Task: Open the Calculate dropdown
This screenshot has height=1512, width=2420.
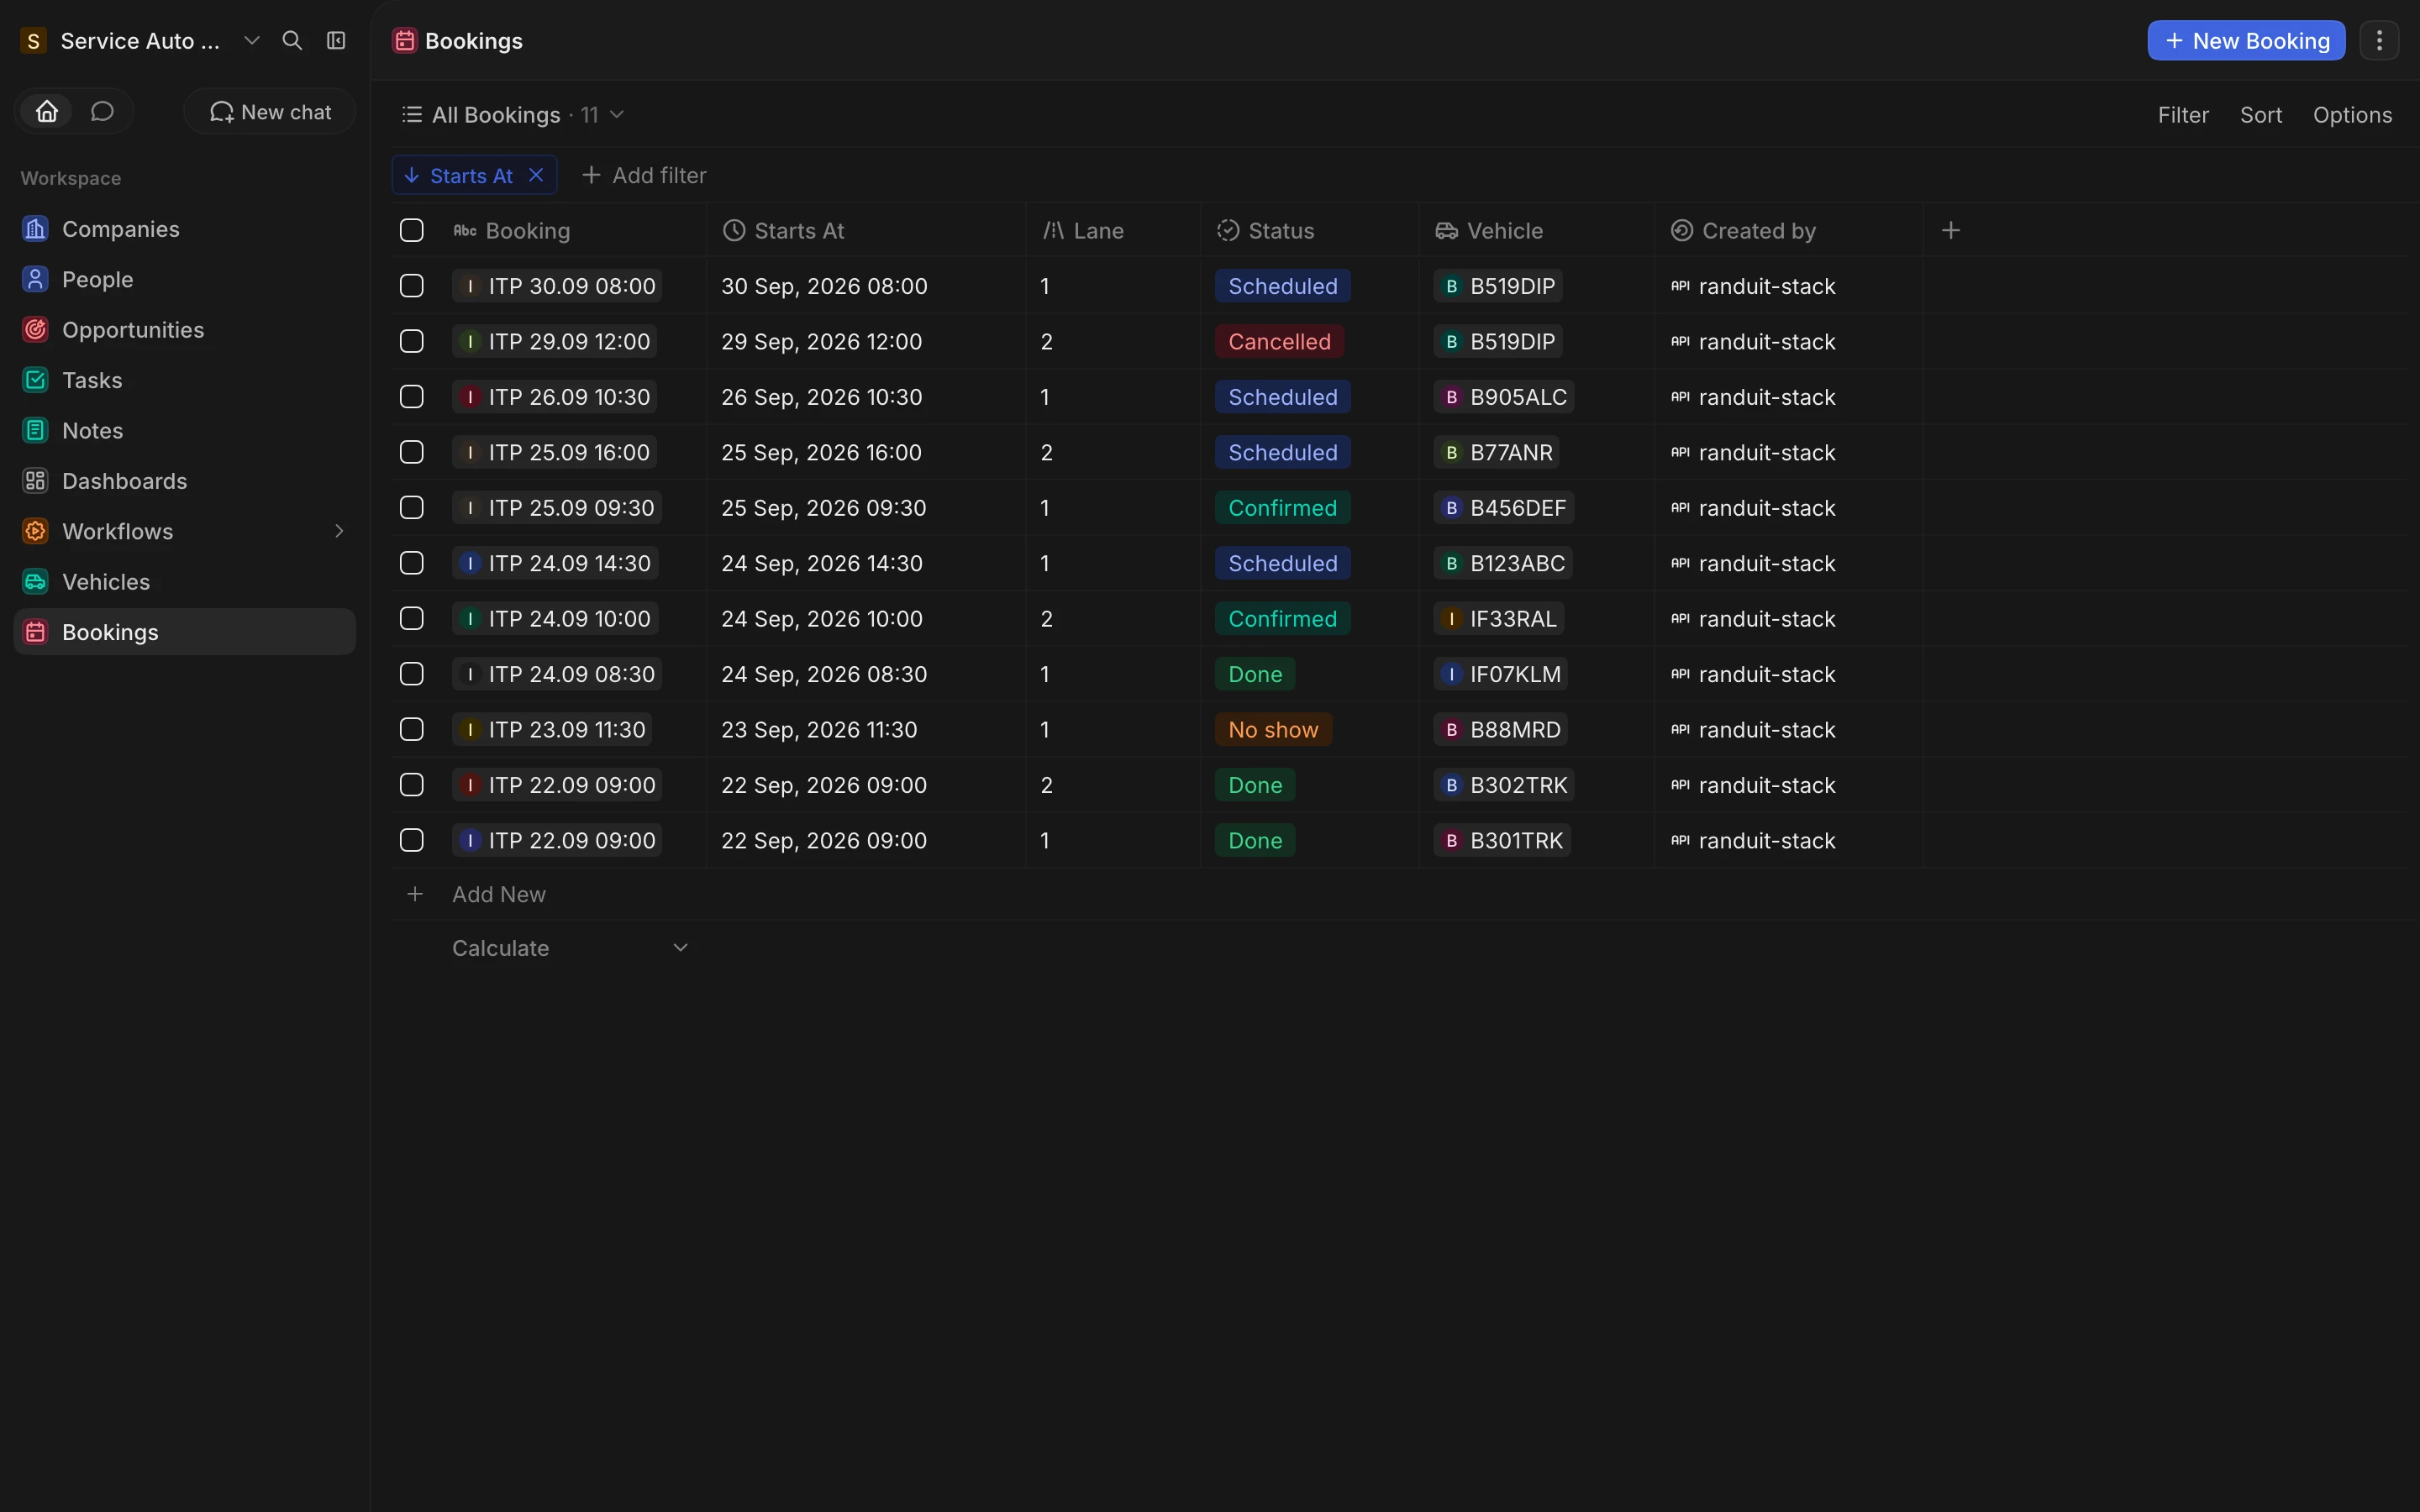Action: coord(570,948)
